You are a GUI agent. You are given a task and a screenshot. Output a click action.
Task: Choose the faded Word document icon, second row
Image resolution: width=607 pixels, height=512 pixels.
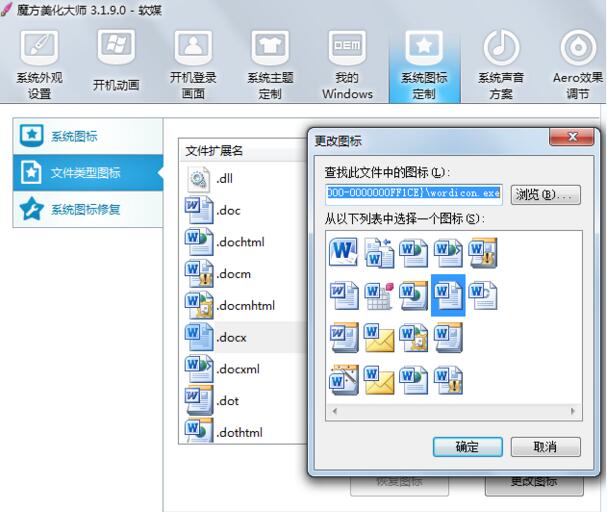coord(483,296)
